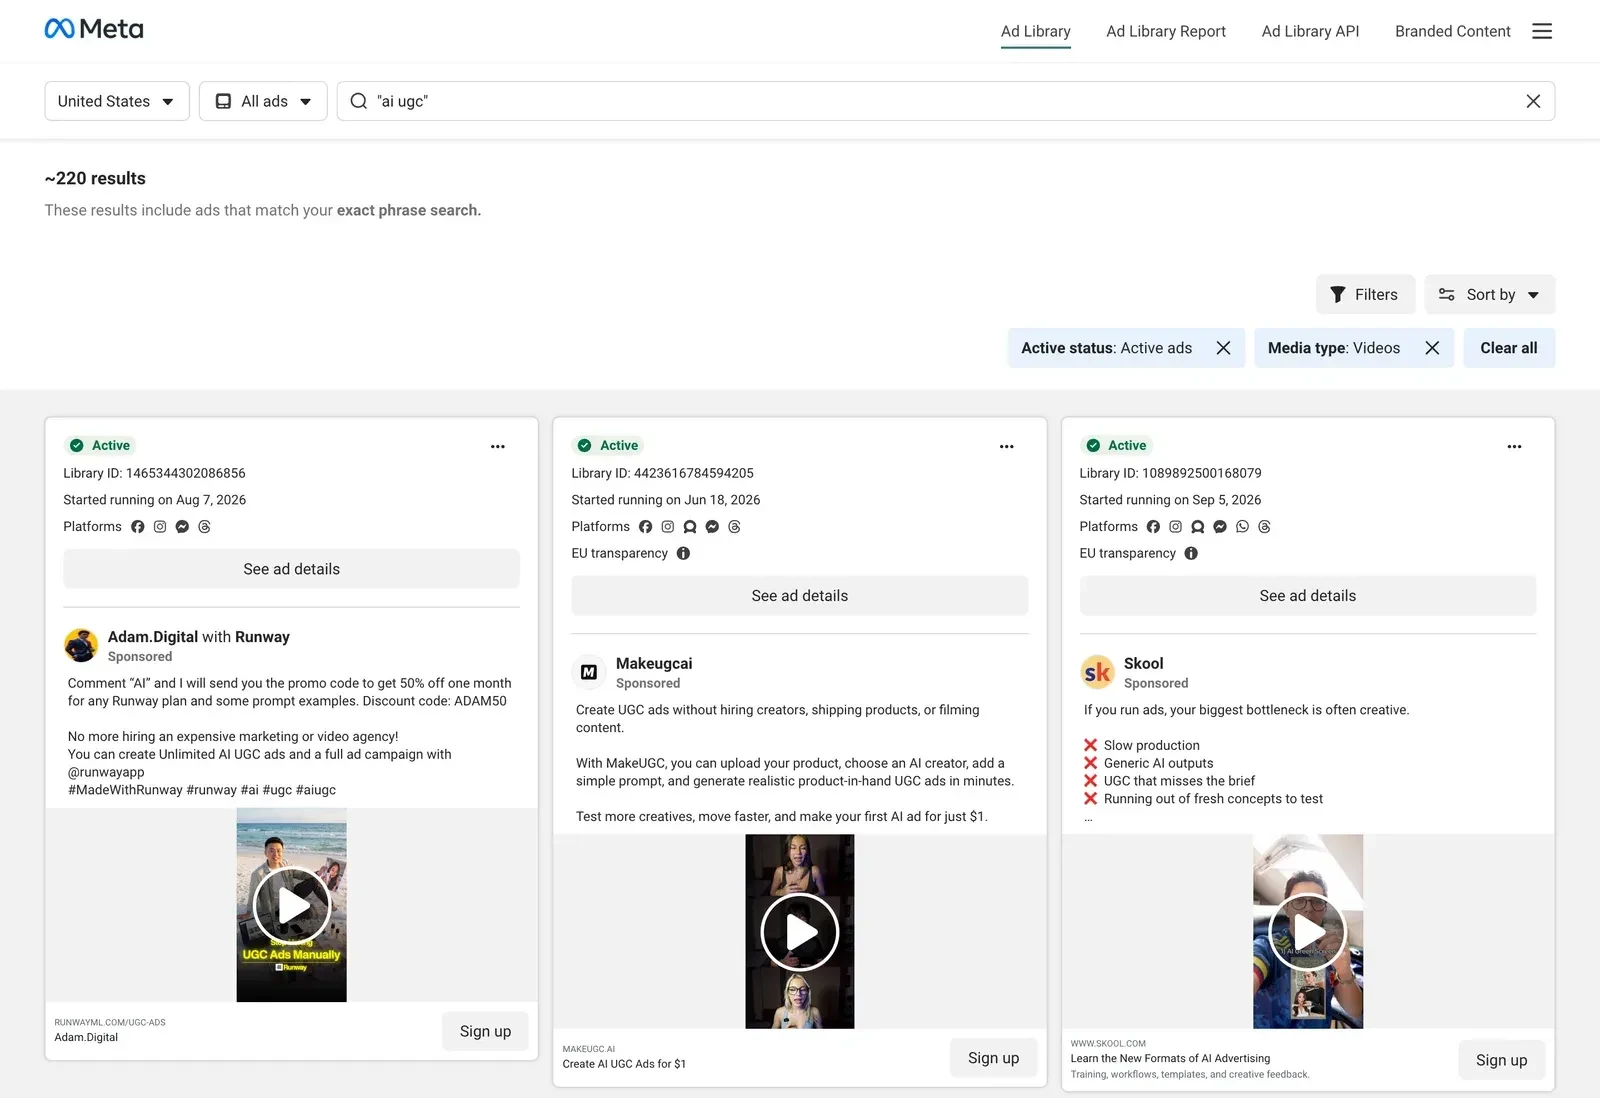Click Clear all filters
1600x1098 pixels.
pos(1509,348)
